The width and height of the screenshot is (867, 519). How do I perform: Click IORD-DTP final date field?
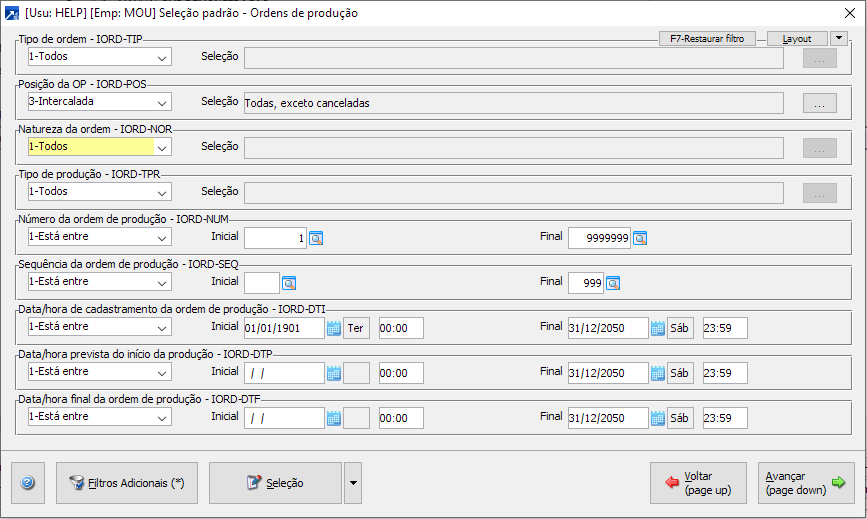(x=608, y=373)
